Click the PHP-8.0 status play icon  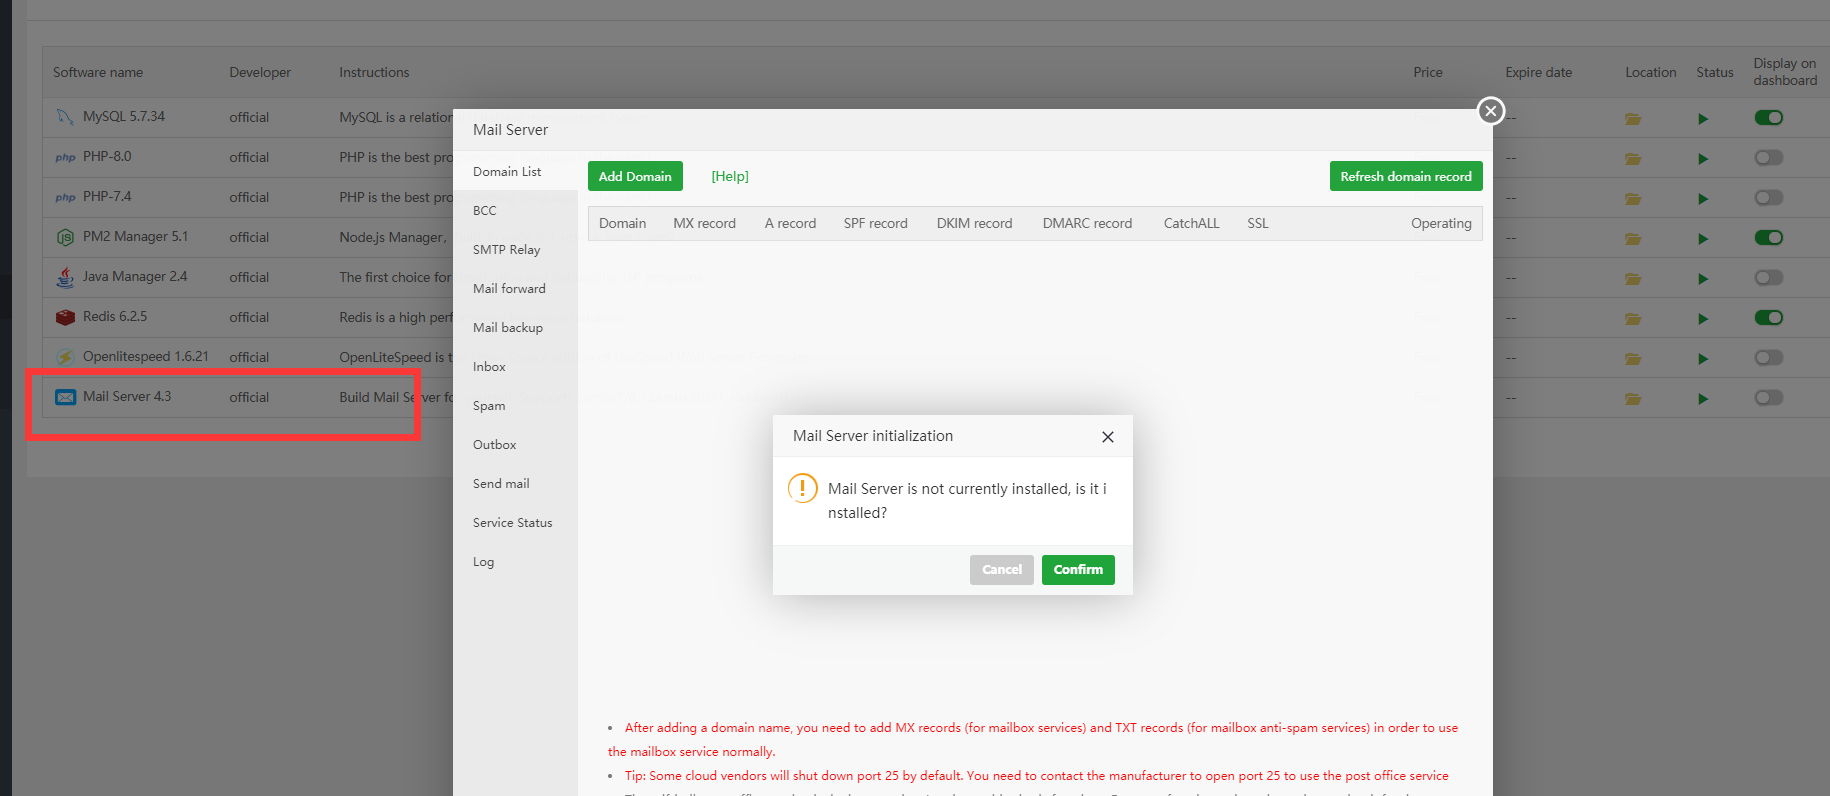[x=1703, y=159]
